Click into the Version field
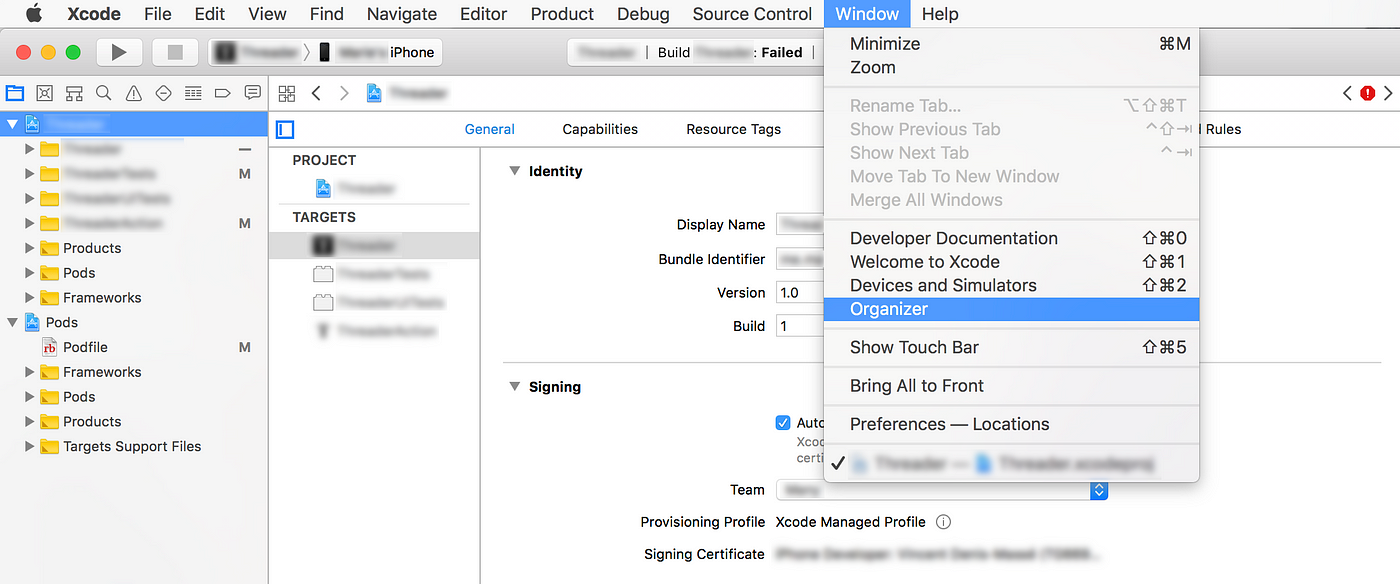The width and height of the screenshot is (1400, 584). [800, 293]
